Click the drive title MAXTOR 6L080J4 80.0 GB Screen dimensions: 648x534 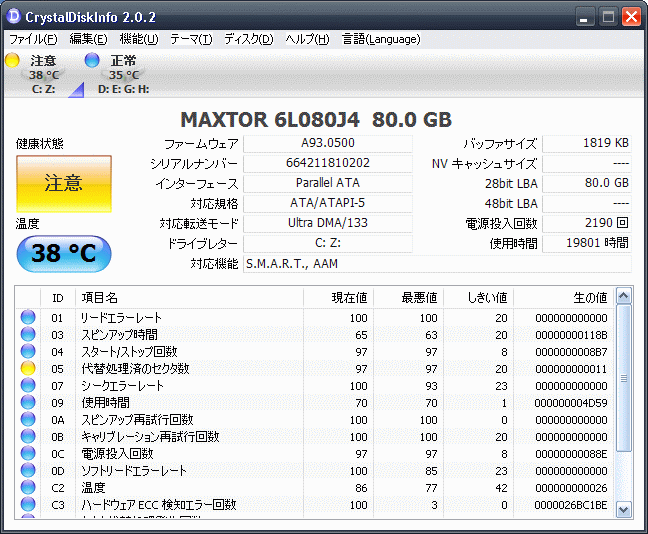pos(316,120)
